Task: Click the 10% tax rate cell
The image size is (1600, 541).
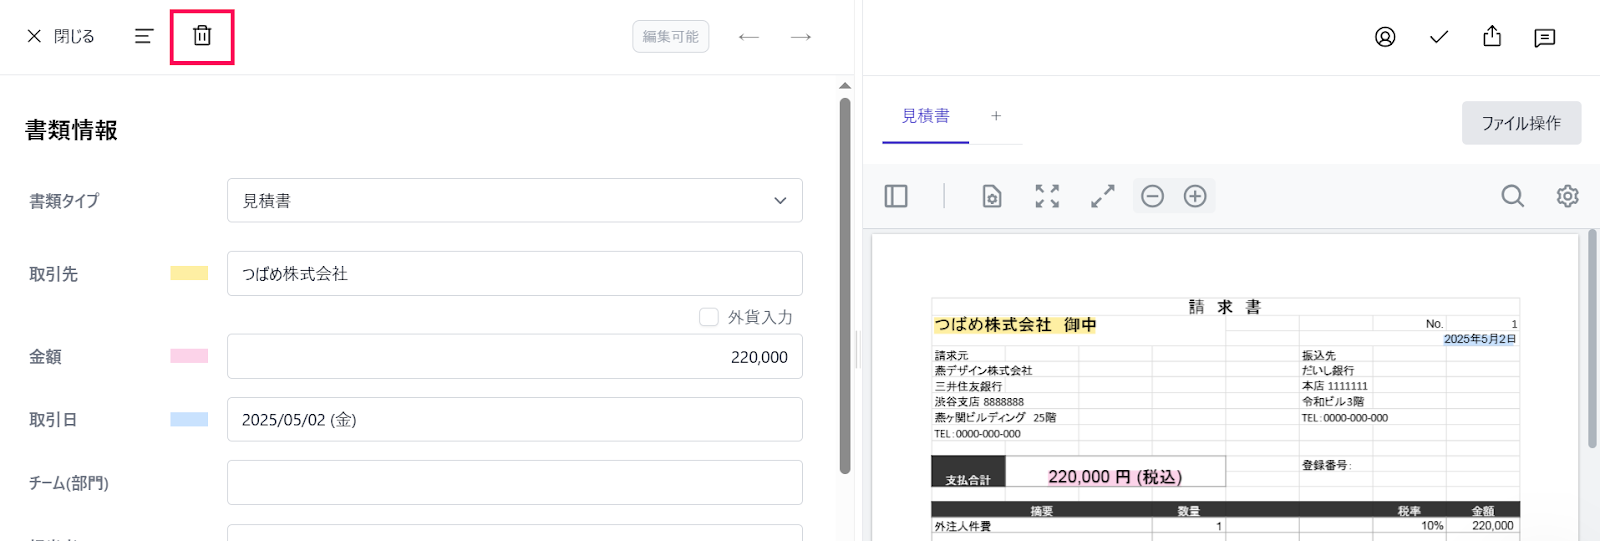Action: pos(1432,526)
